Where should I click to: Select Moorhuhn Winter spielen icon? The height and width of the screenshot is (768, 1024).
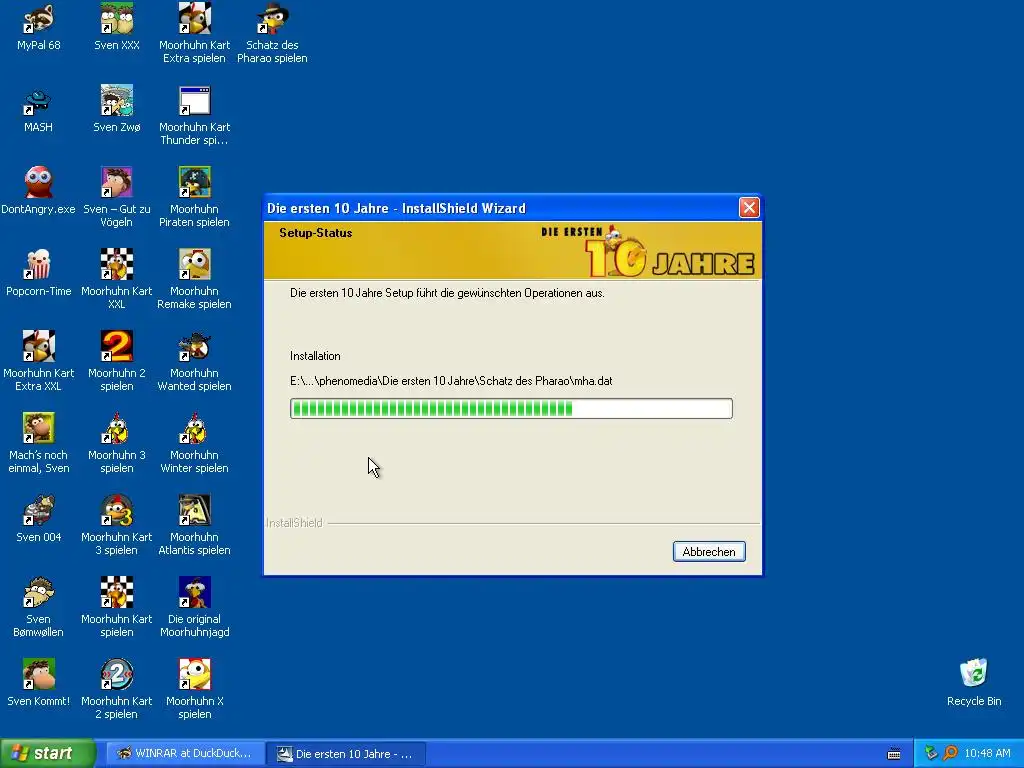coord(195,443)
